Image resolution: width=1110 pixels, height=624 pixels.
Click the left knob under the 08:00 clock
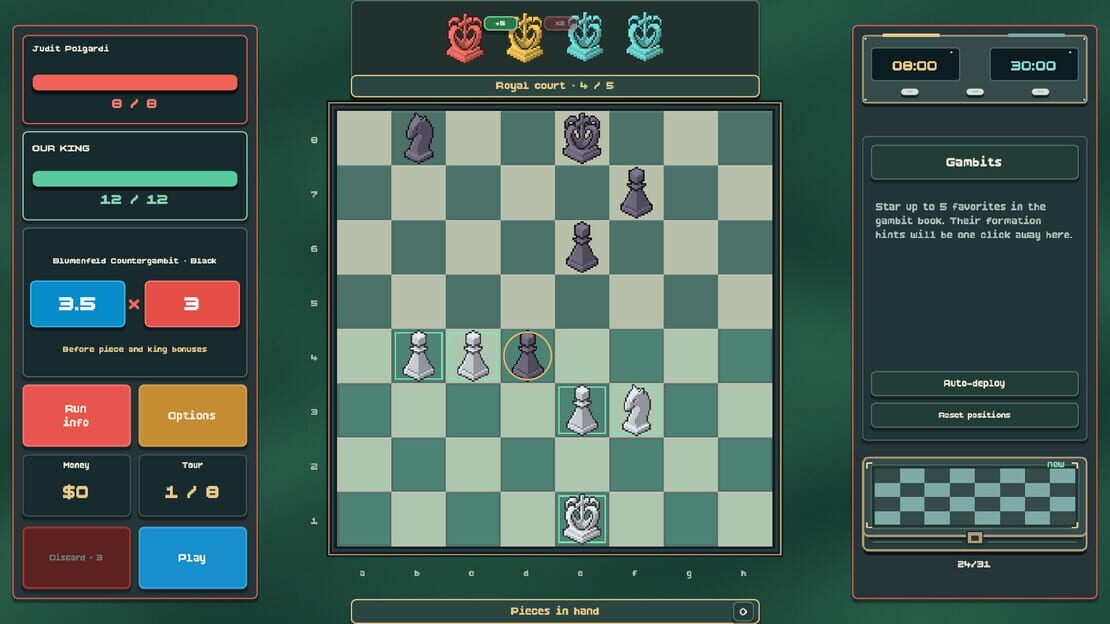point(910,92)
